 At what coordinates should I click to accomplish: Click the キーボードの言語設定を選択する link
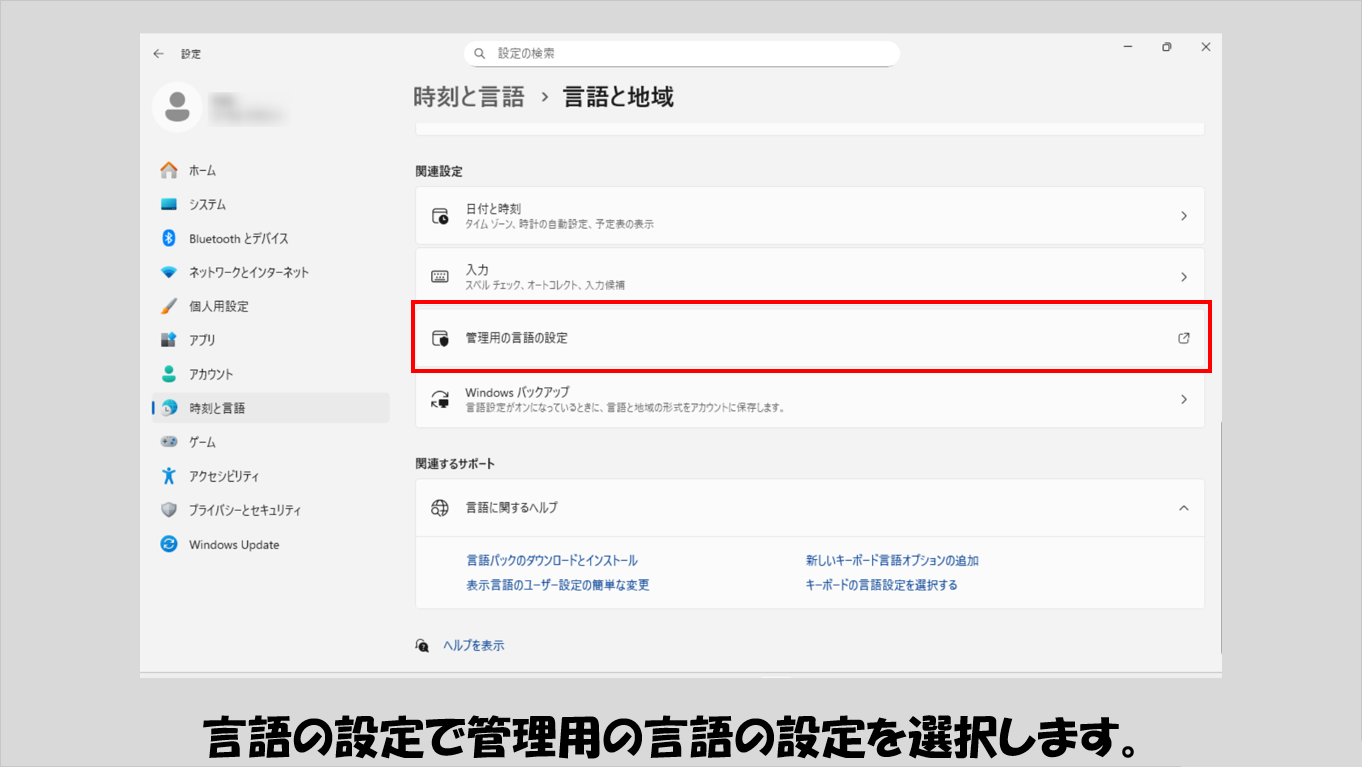tap(881, 585)
